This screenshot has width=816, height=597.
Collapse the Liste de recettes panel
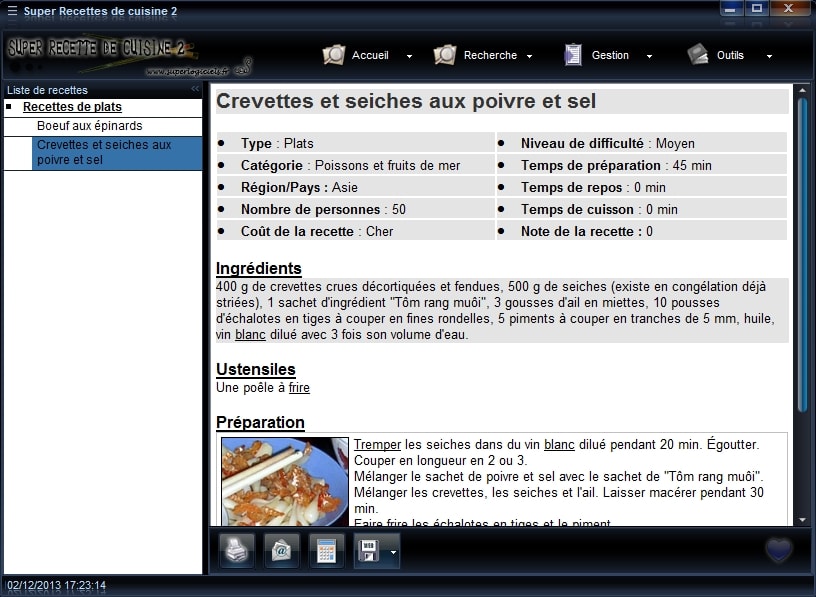[193, 89]
